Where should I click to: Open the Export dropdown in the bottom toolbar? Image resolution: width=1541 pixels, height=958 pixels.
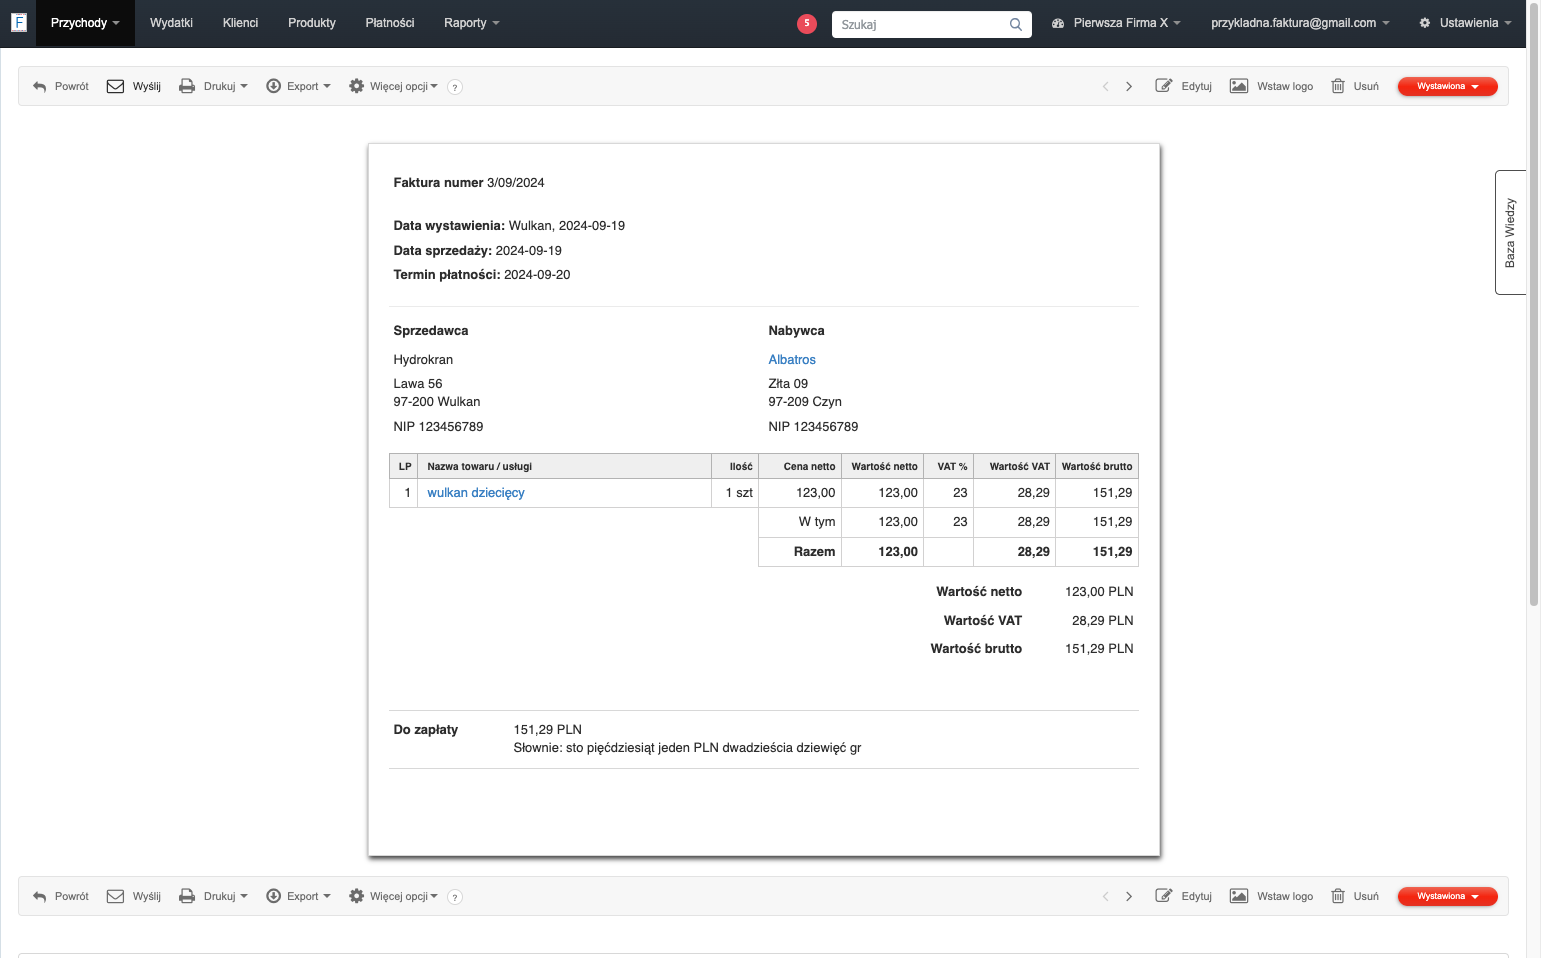click(x=298, y=897)
